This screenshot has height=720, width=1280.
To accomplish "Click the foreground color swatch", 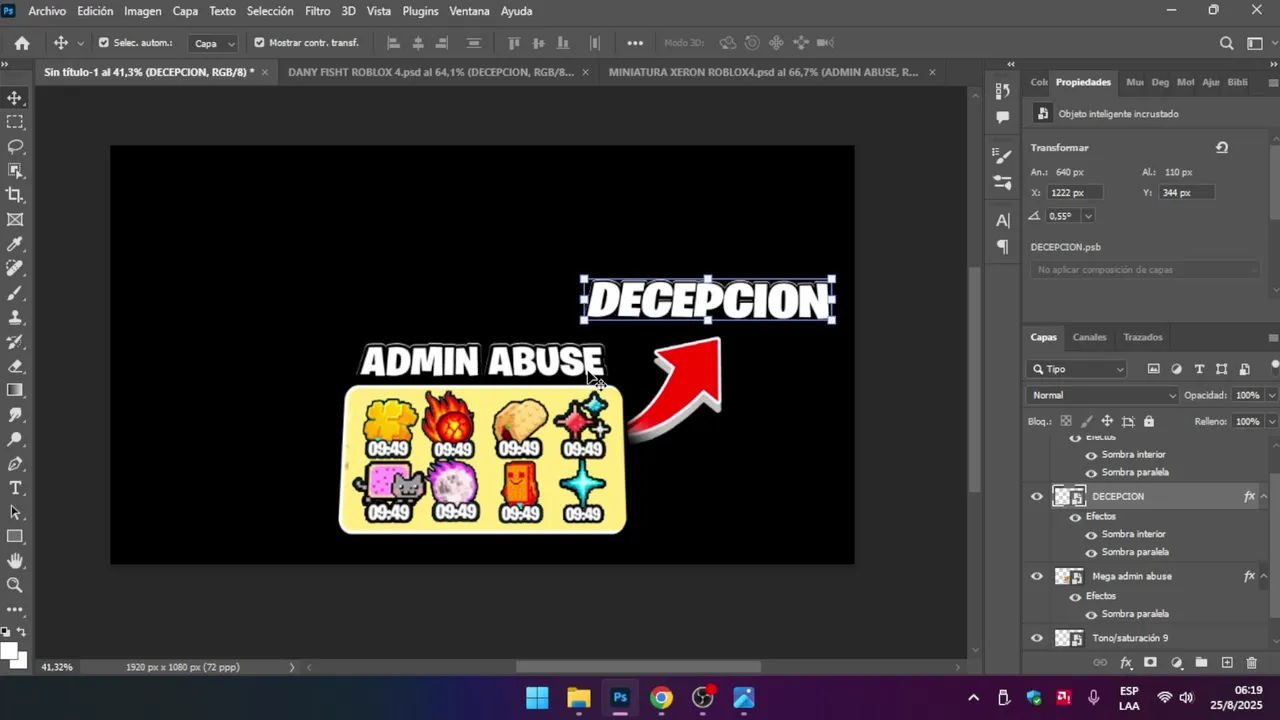I will pos(9,652).
